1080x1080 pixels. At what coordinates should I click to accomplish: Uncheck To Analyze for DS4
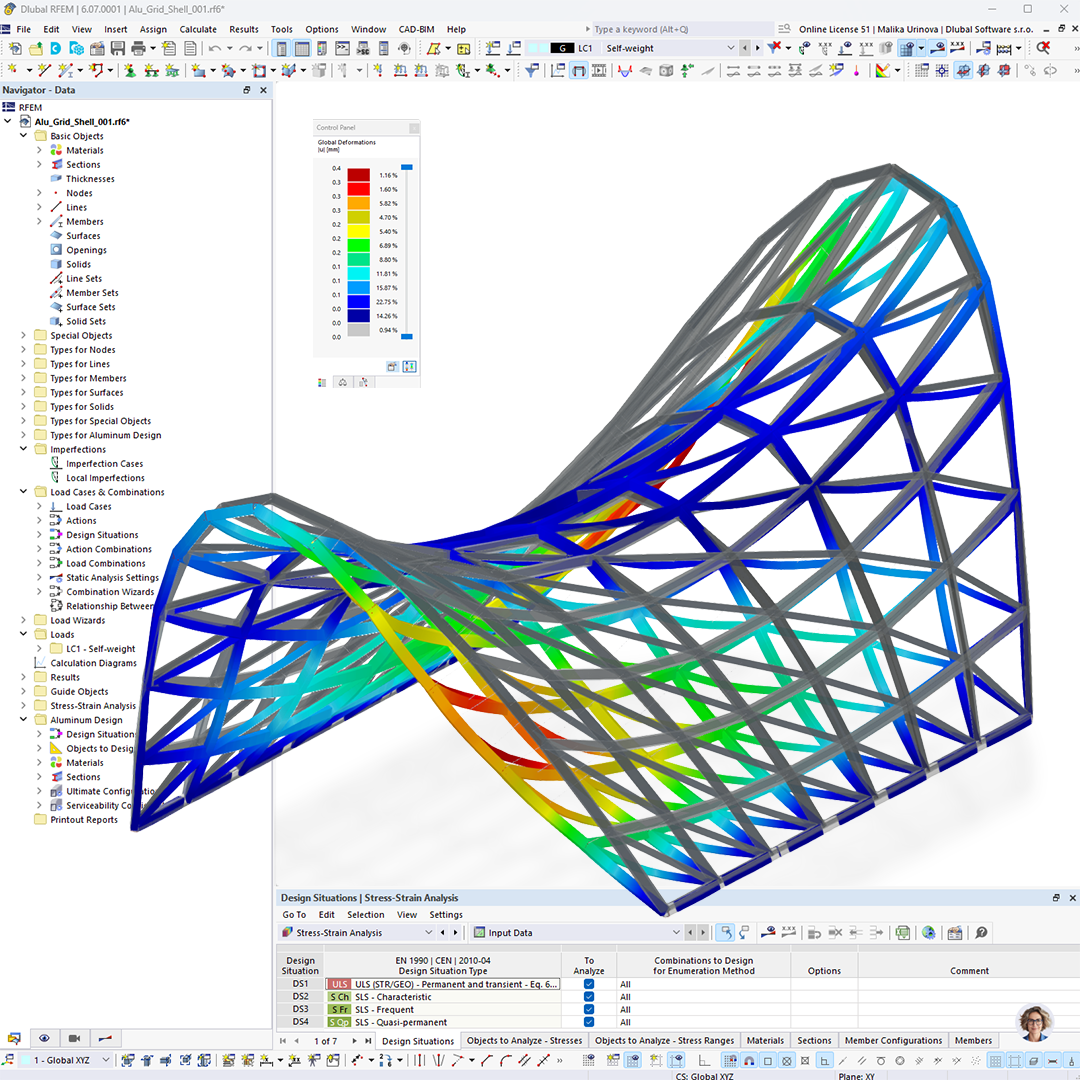click(589, 1022)
